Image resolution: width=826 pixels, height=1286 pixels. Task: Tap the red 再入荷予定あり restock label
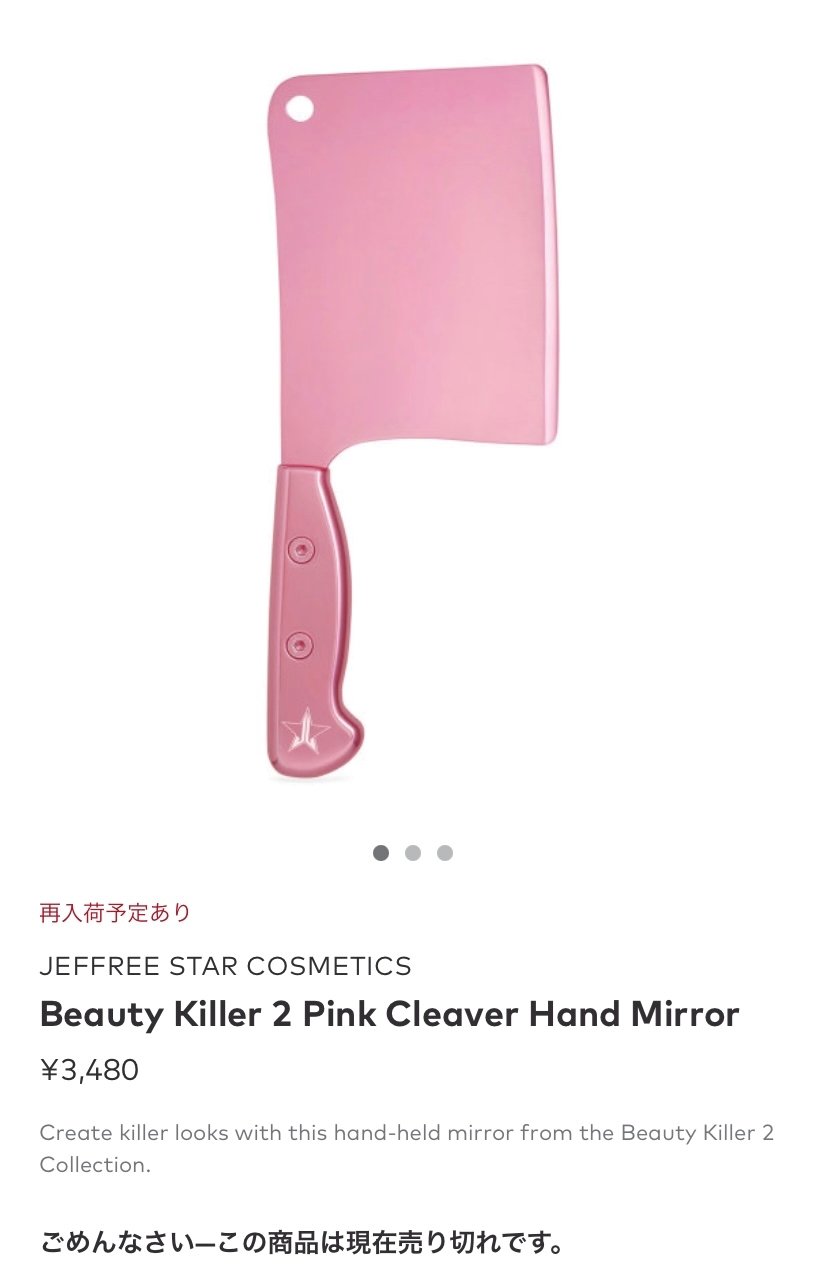pos(115,912)
